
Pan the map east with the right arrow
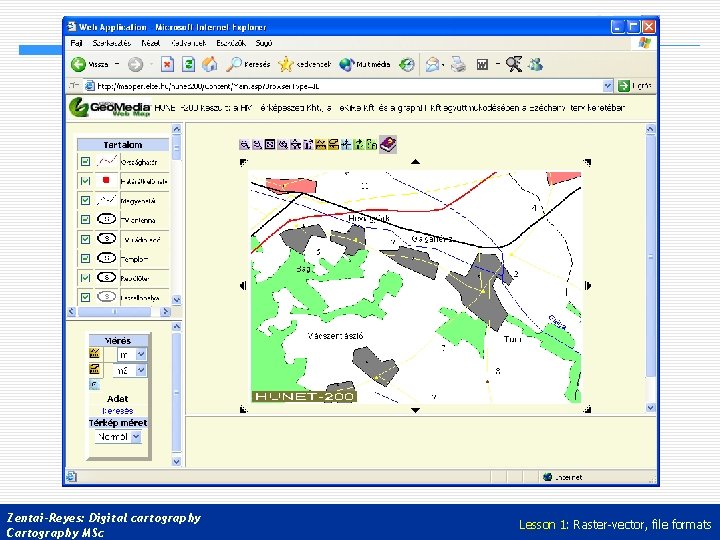[x=588, y=286]
